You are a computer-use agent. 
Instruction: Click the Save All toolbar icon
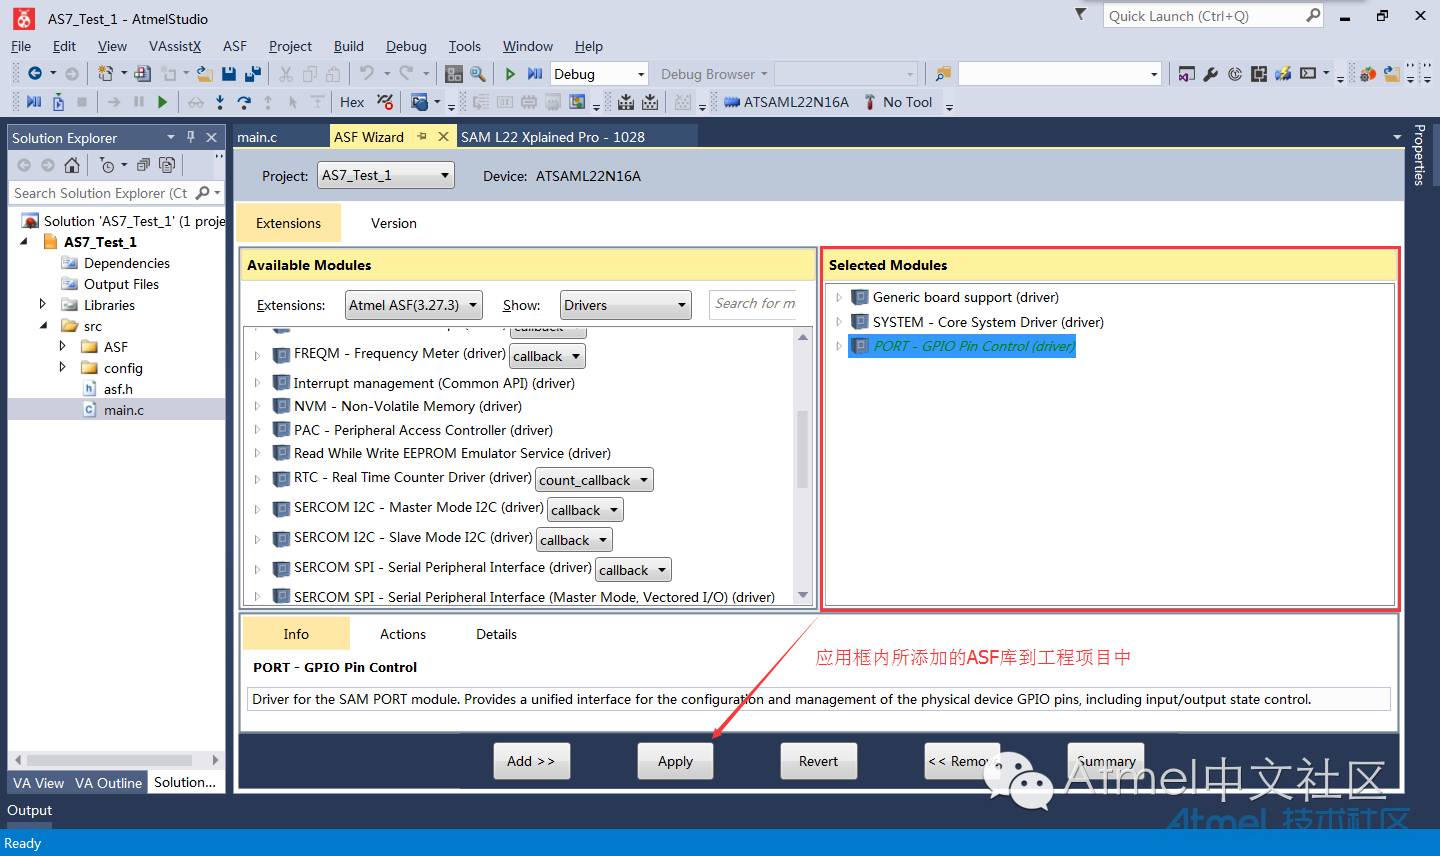(x=252, y=73)
